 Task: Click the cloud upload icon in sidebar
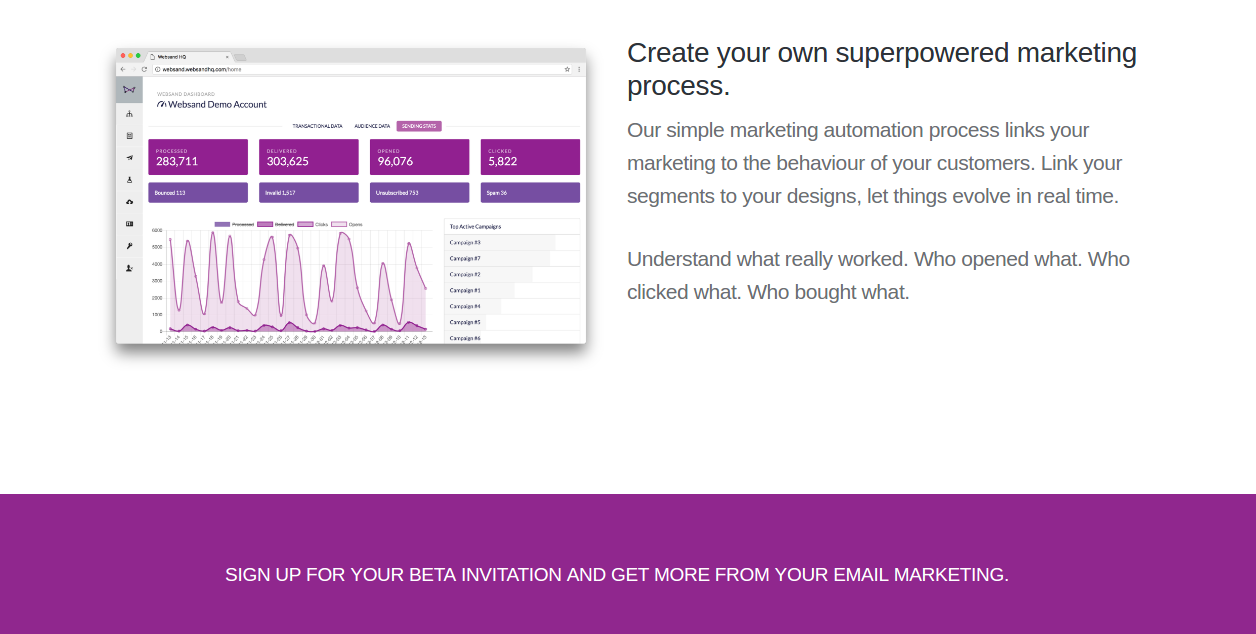point(129,202)
